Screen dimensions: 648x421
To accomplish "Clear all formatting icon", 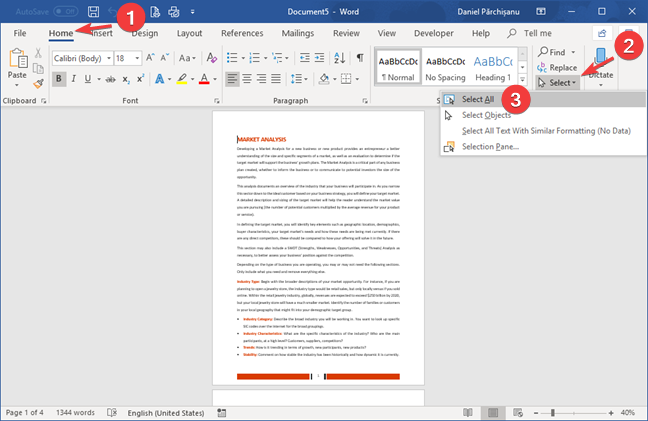I will (212, 57).
